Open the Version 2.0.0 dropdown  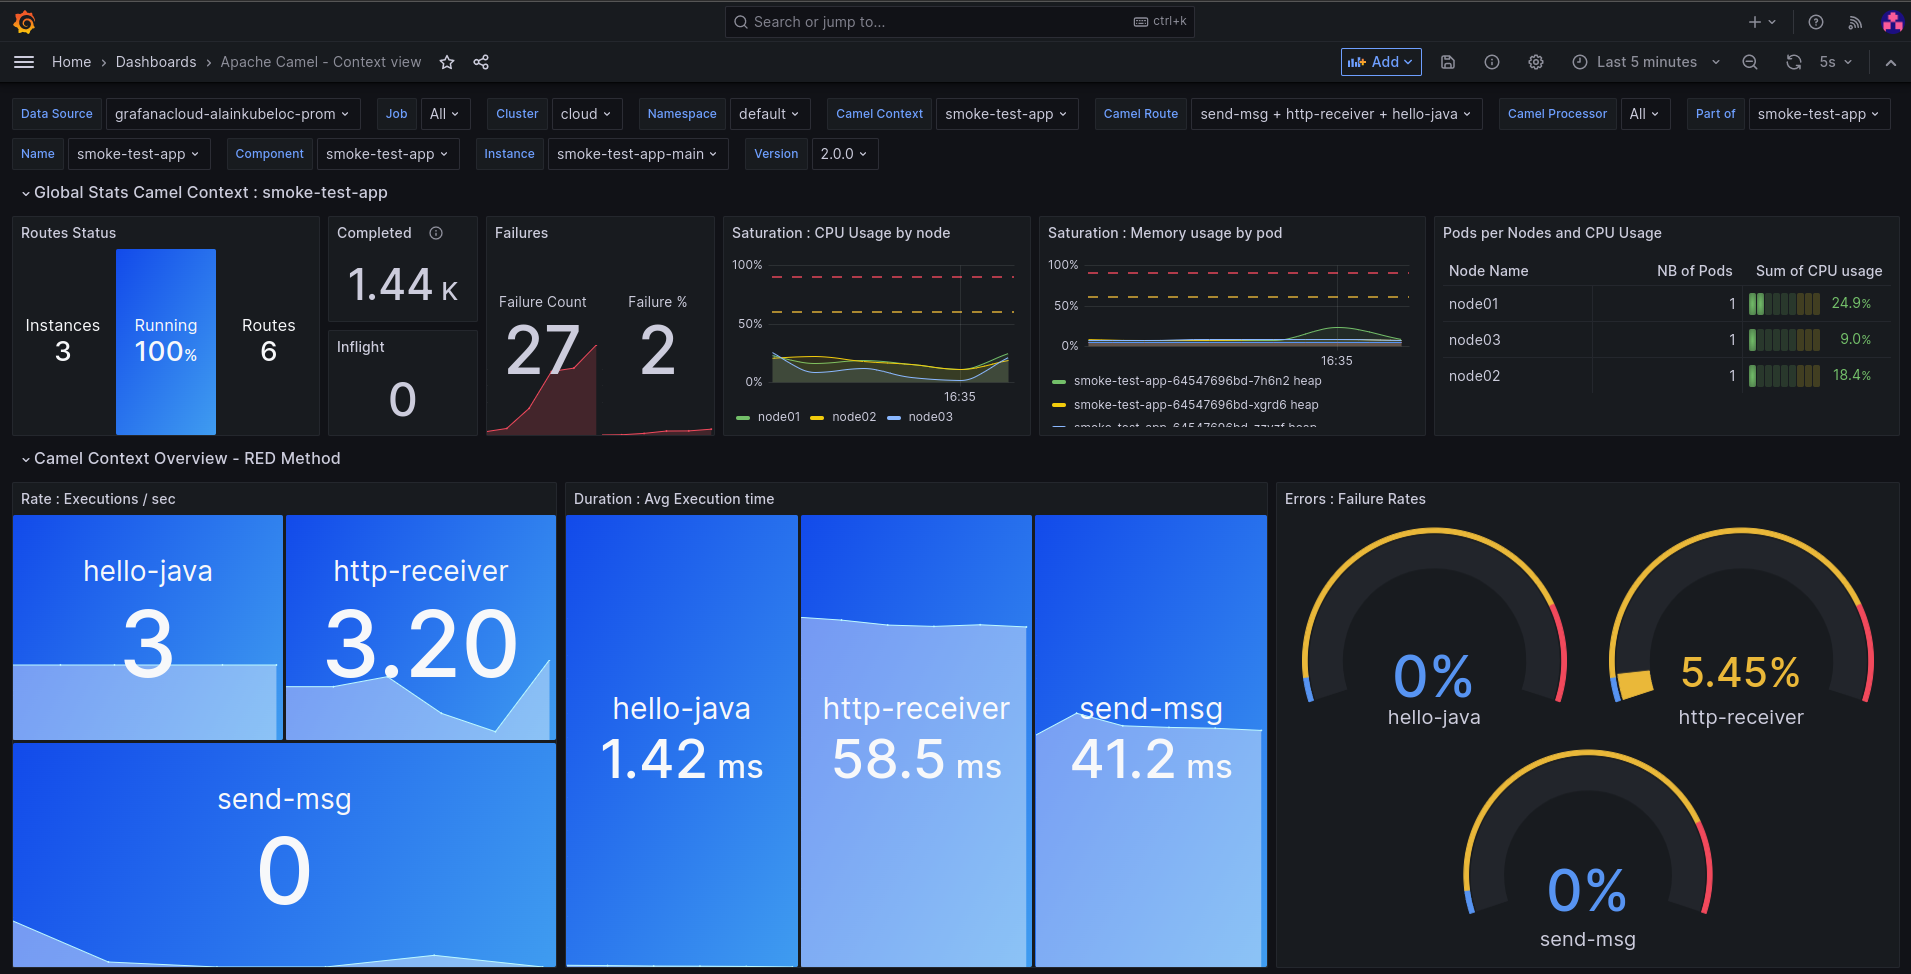[844, 154]
